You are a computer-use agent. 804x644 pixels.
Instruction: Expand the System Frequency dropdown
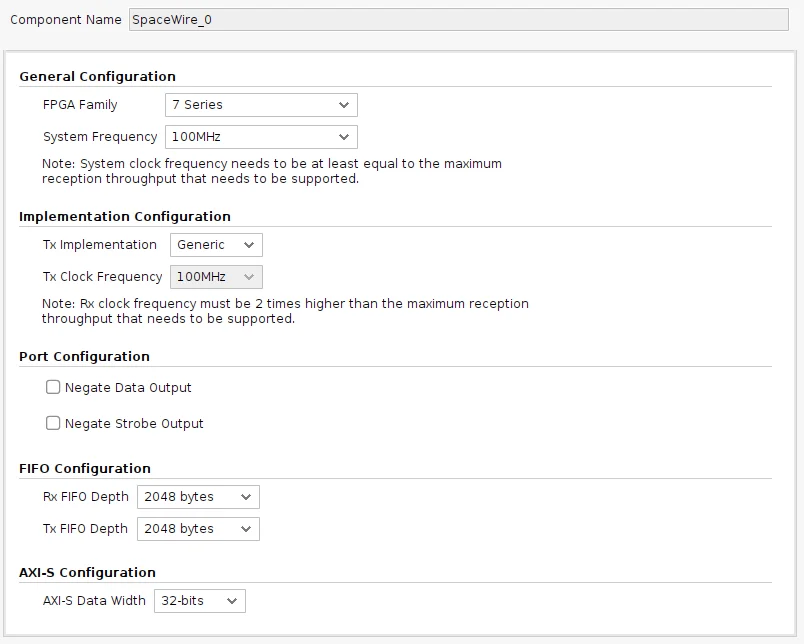pyautogui.click(x=260, y=137)
